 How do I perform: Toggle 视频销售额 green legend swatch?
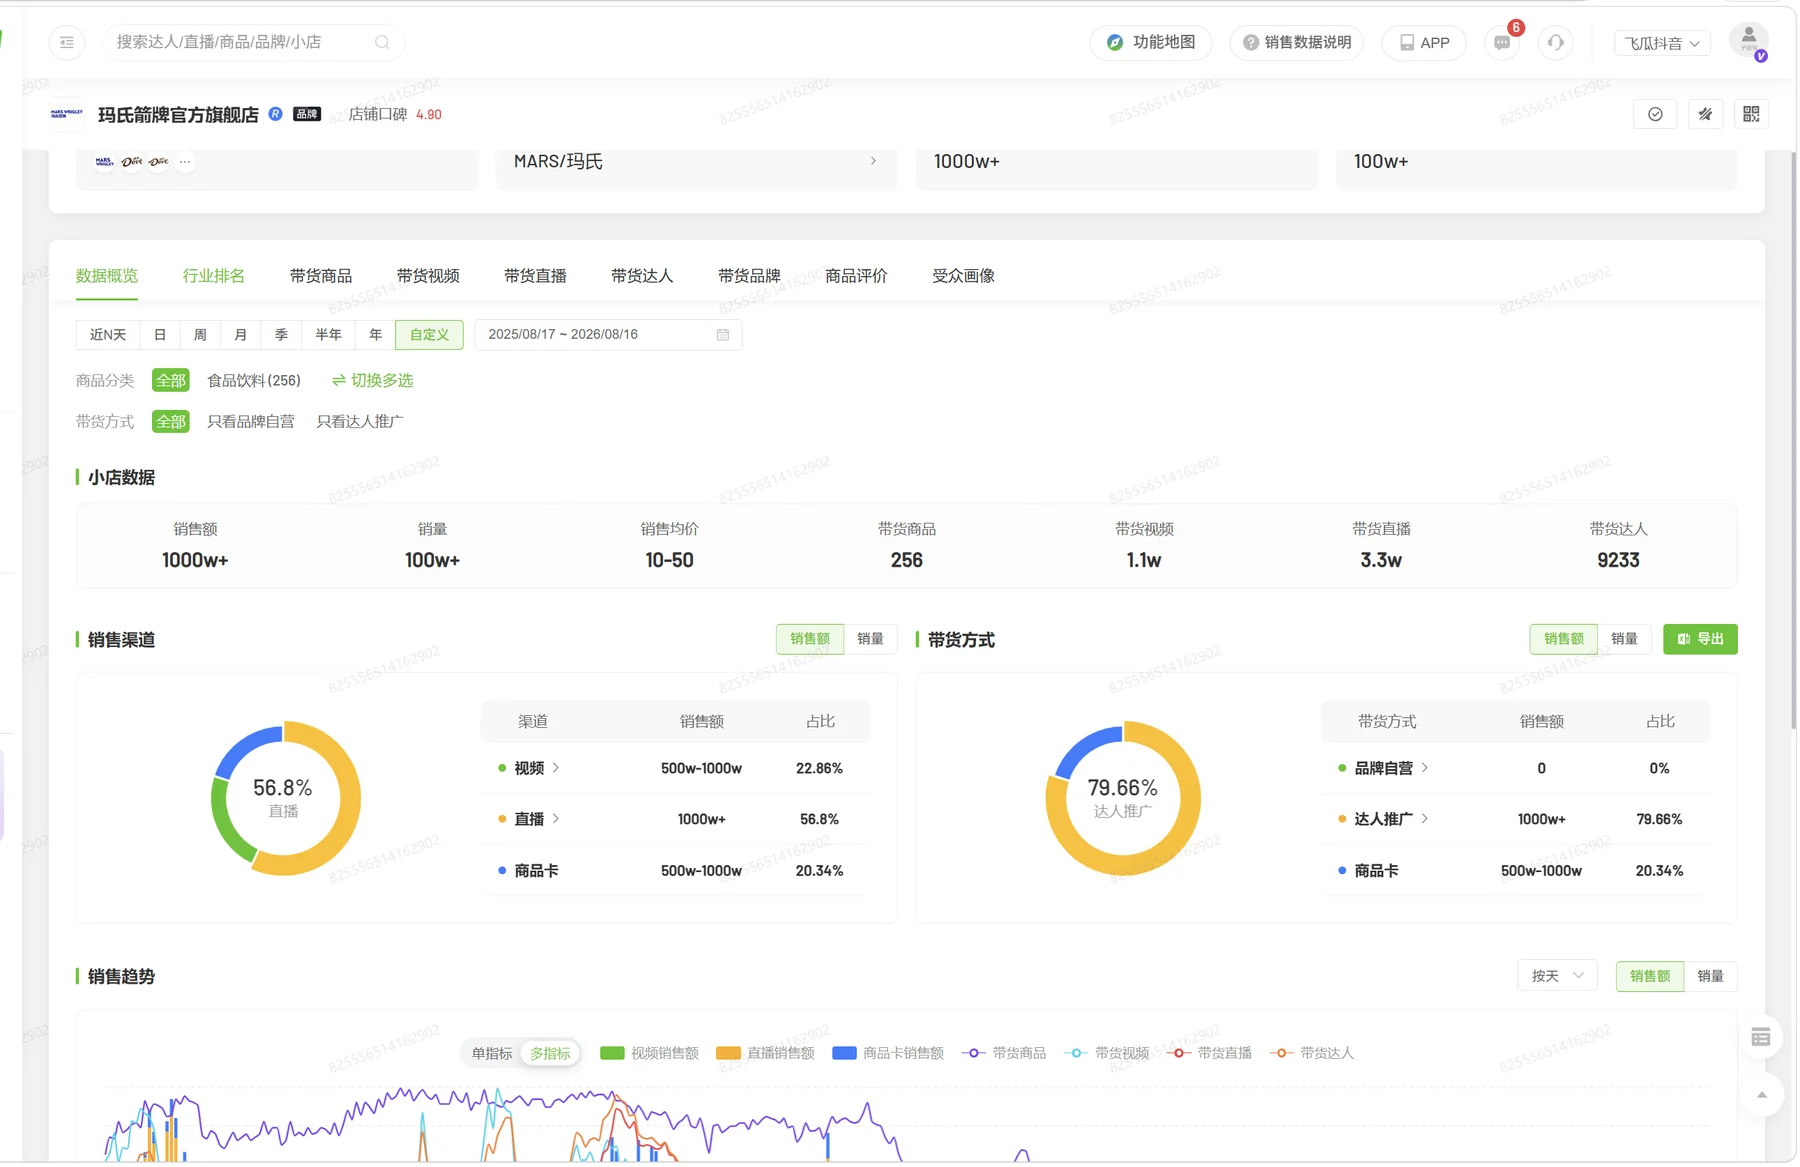pyautogui.click(x=612, y=1053)
